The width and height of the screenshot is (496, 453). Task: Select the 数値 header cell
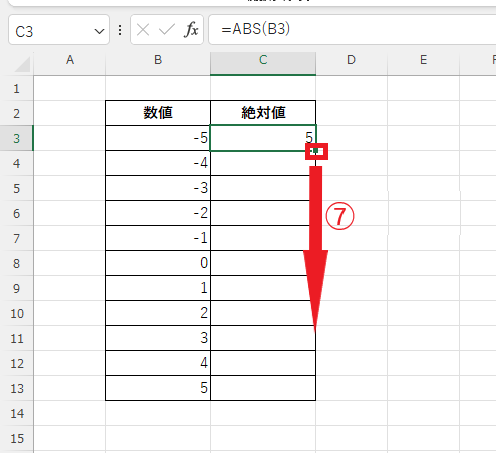[x=158, y=113]
